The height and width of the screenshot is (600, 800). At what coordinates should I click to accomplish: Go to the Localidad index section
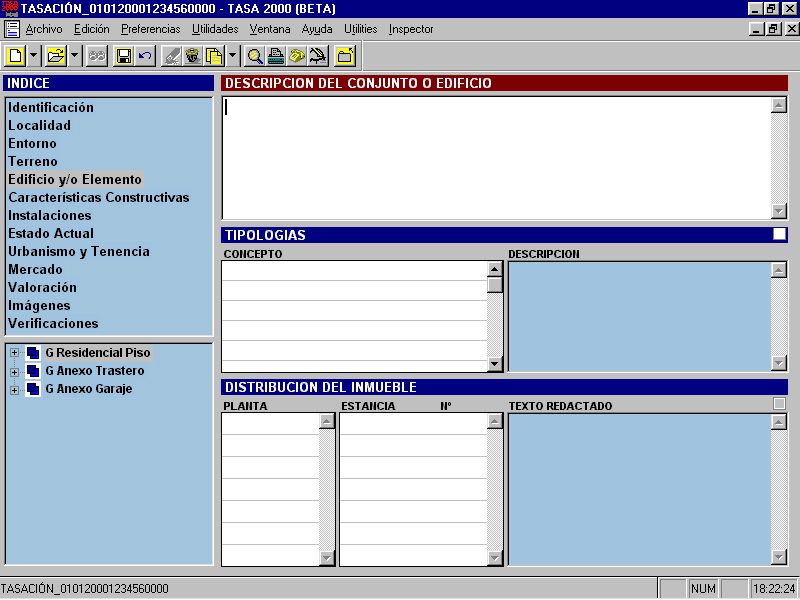pos(39,126)
